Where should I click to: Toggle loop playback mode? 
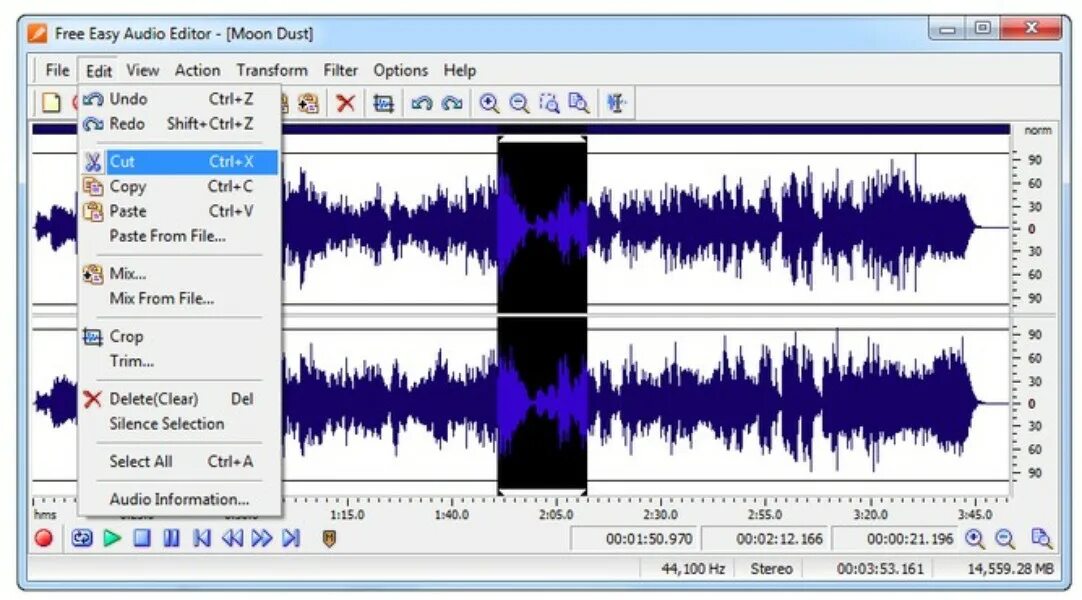click(82, 537)
